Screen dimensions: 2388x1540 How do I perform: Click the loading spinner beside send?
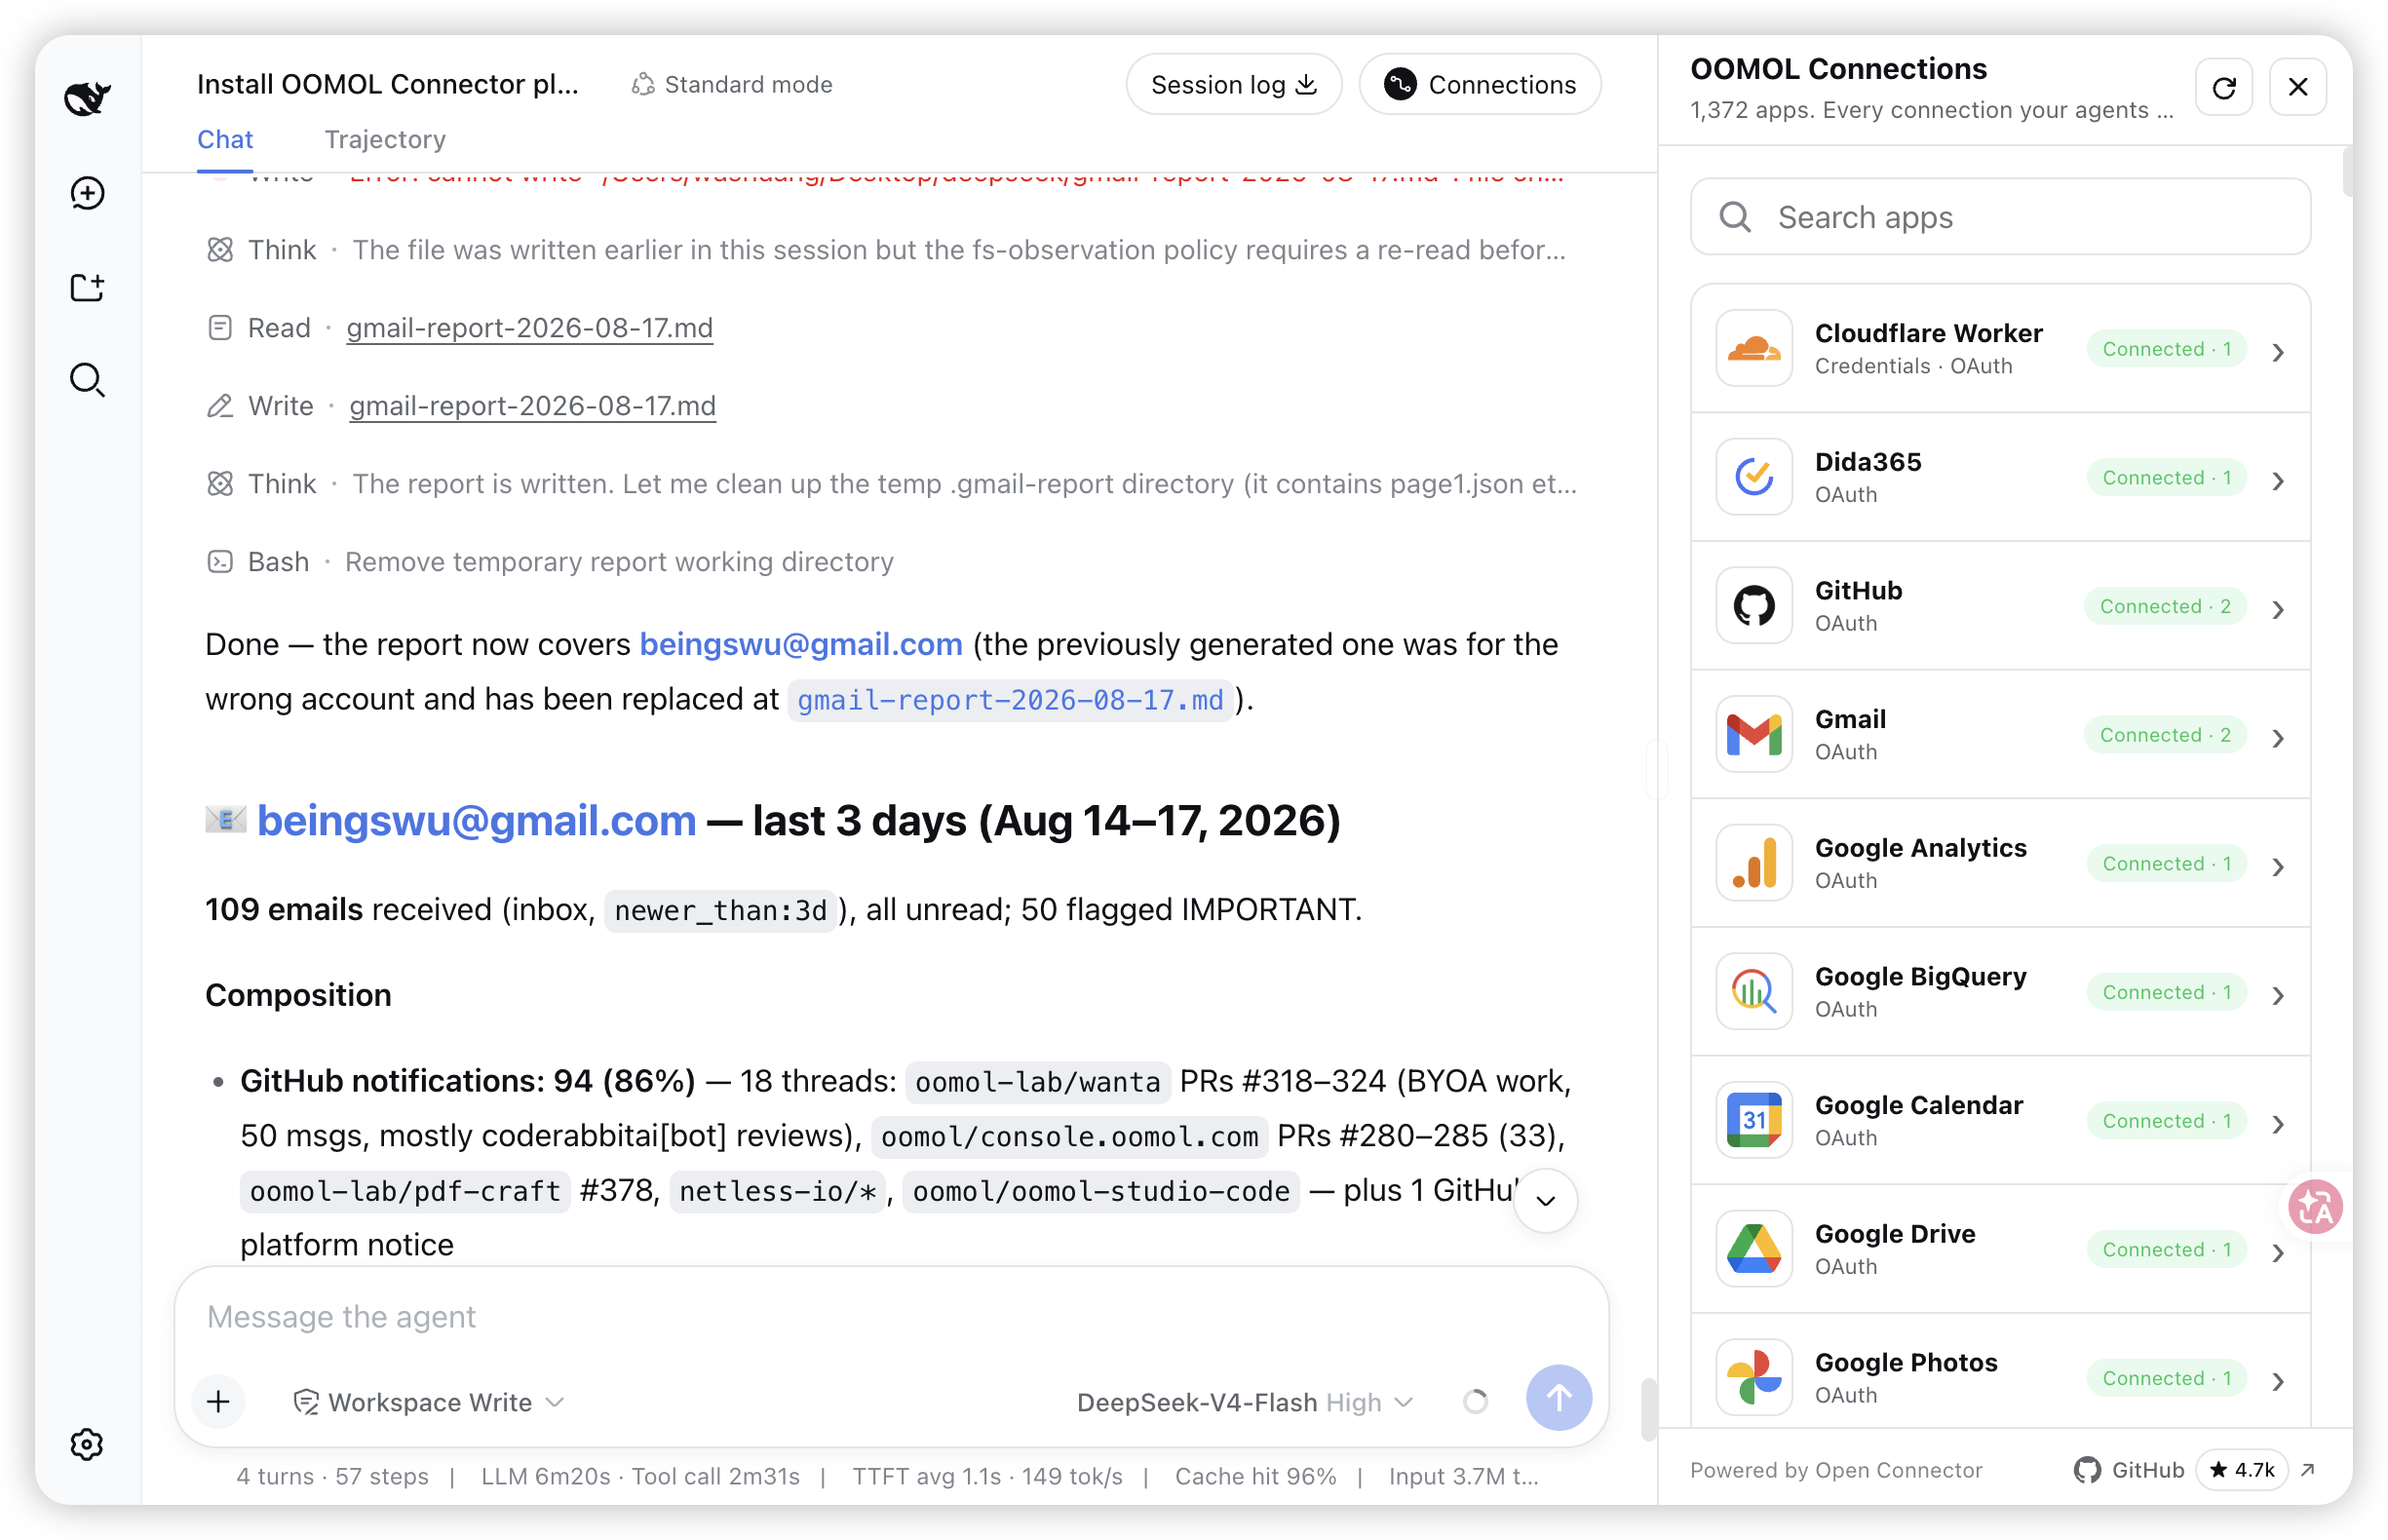[1475, 1402]
